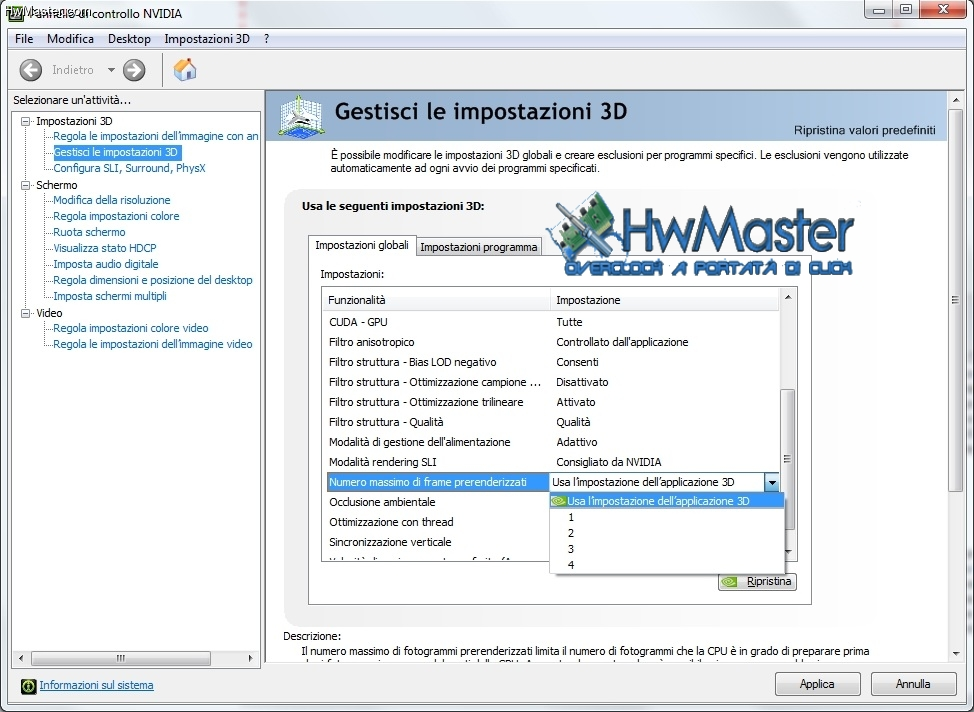Image resolution: width=974 pixels, height=712 pixels.
Task: Click the Annulla button
Action: [x=913, y=684]
